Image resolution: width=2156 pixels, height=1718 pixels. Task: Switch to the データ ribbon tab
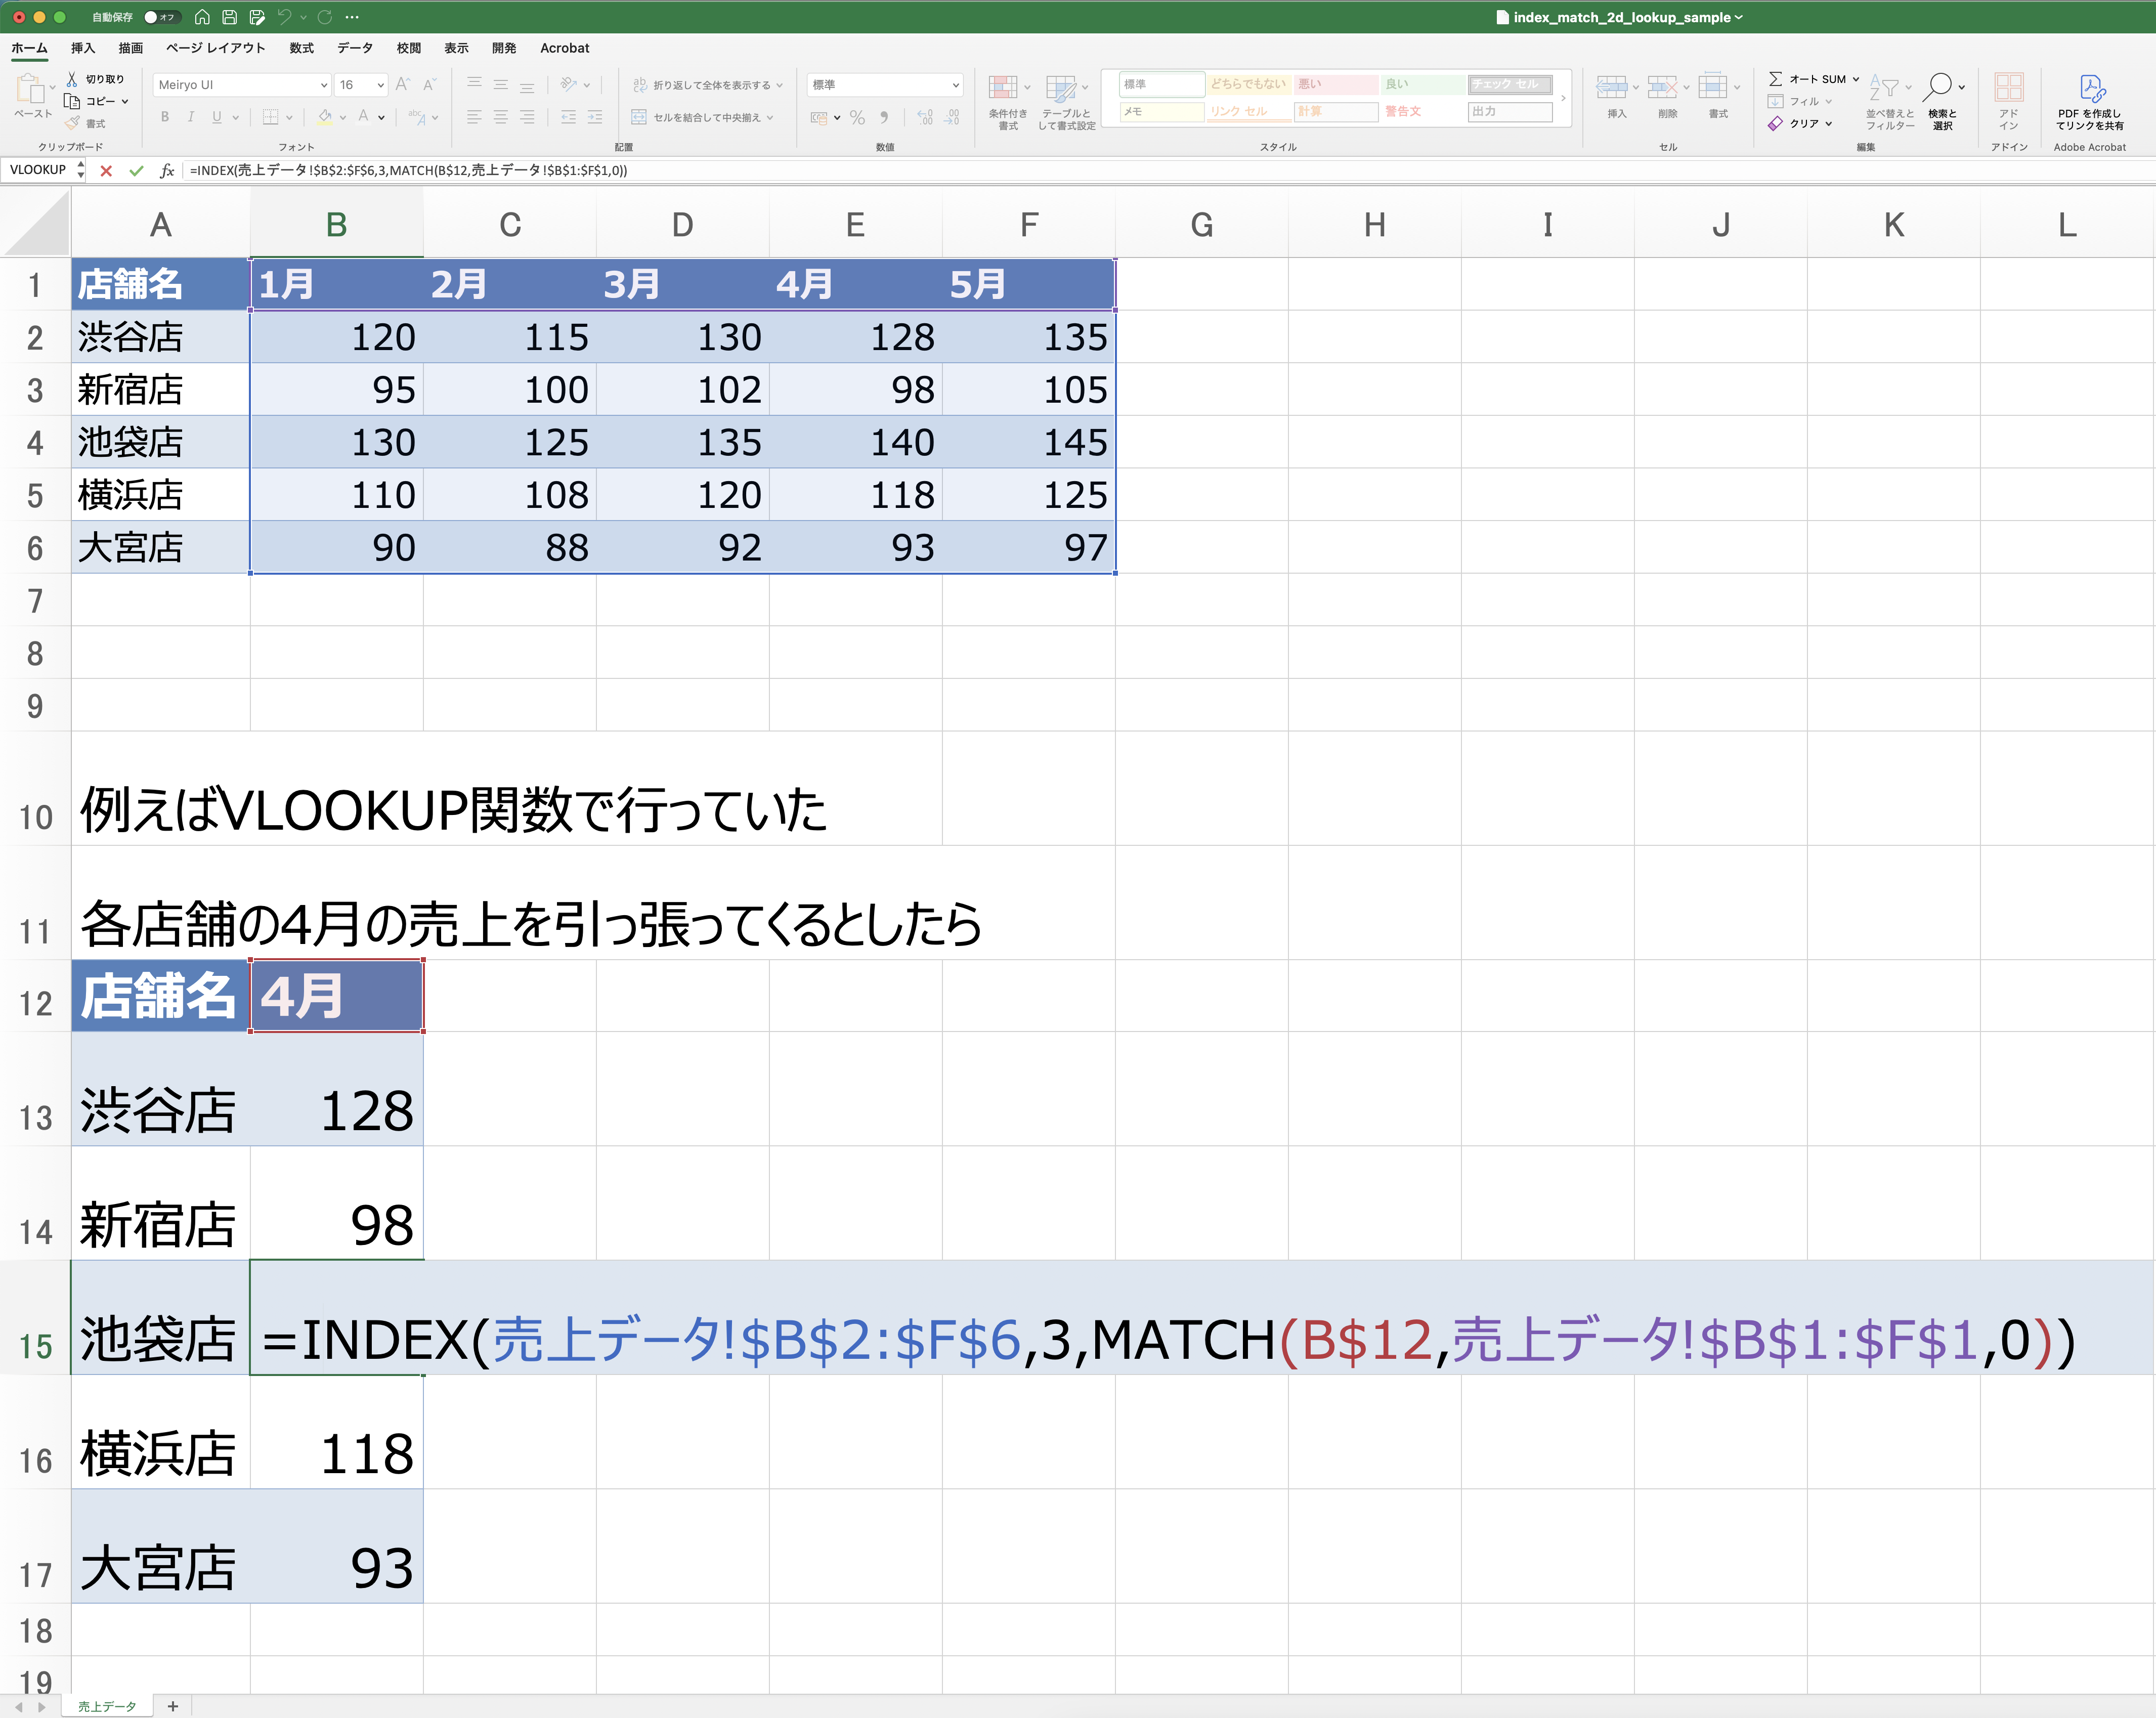pyautogui.click(x=355, y=48)
